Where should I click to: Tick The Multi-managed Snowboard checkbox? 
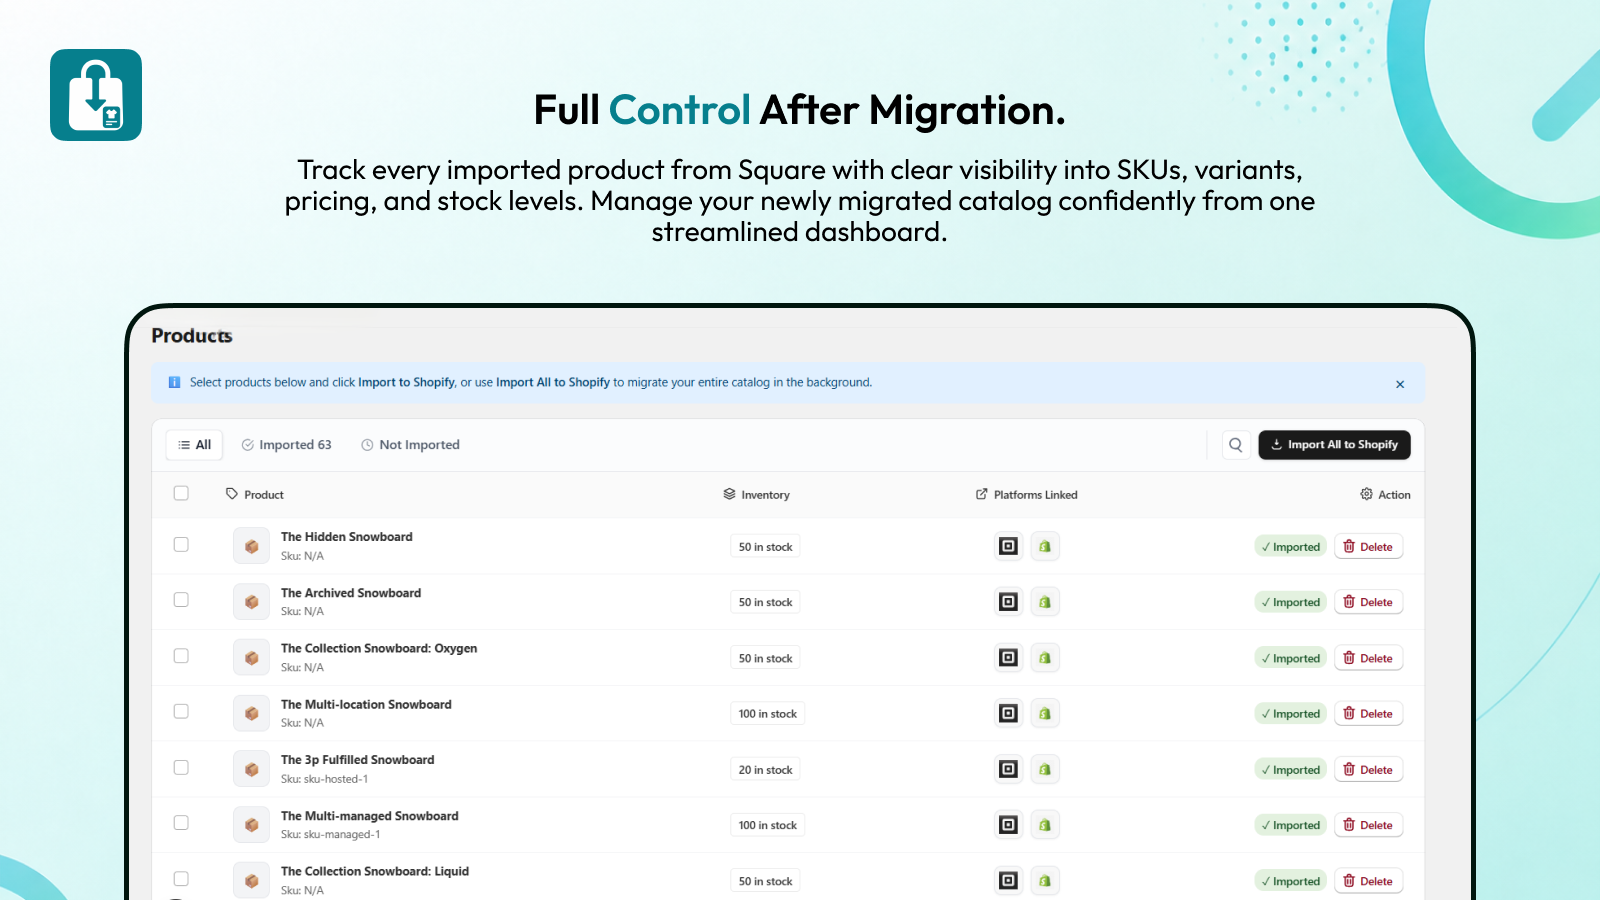pos(181,823)
